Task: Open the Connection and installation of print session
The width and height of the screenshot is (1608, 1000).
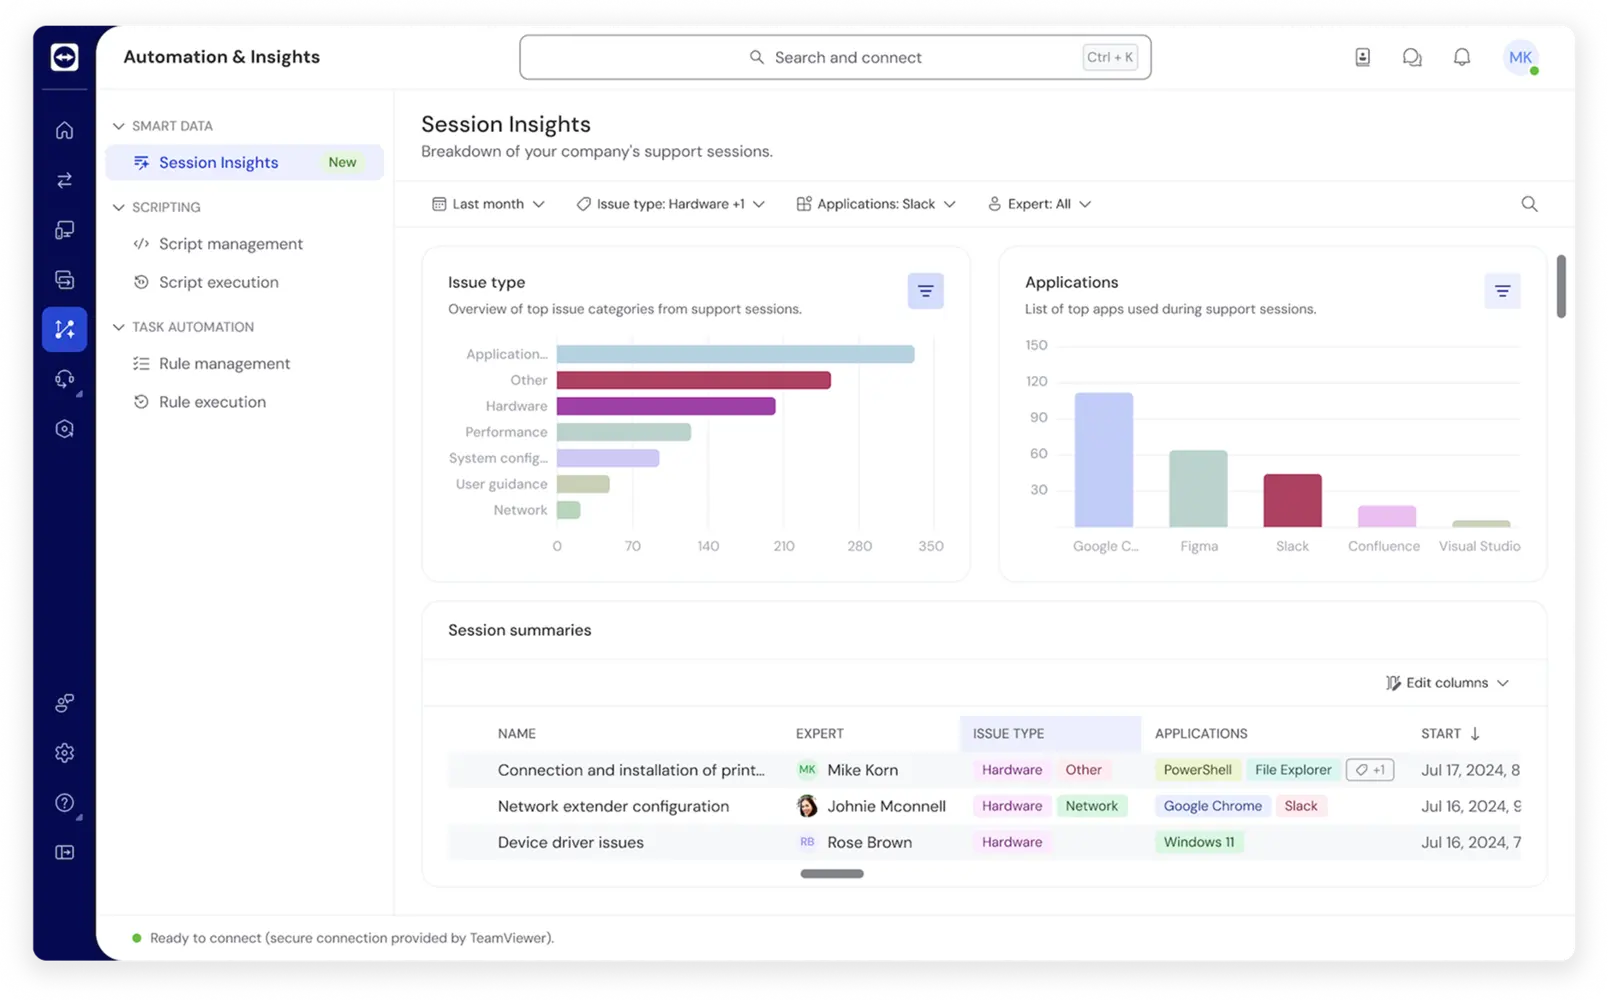Action: 631,770
